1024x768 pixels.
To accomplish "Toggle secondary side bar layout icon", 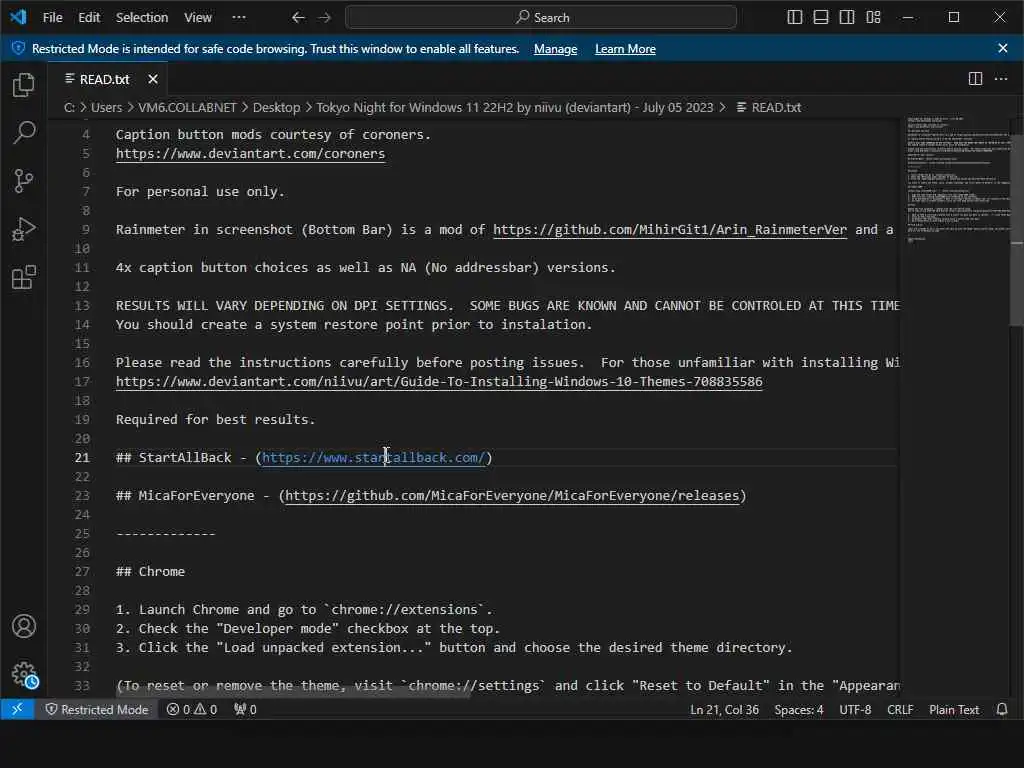I will [x=847, y=18].
